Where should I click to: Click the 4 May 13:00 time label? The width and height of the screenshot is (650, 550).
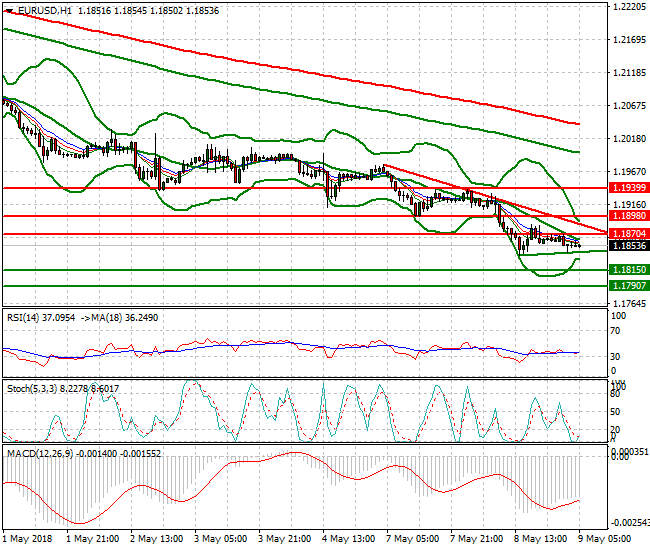[x=350, y=539]
